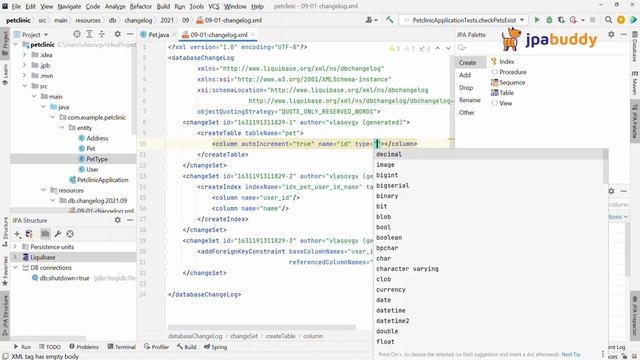Start debugging with the bug icon
The width and height of the screenshot is (640, 360).
point(549,20)
